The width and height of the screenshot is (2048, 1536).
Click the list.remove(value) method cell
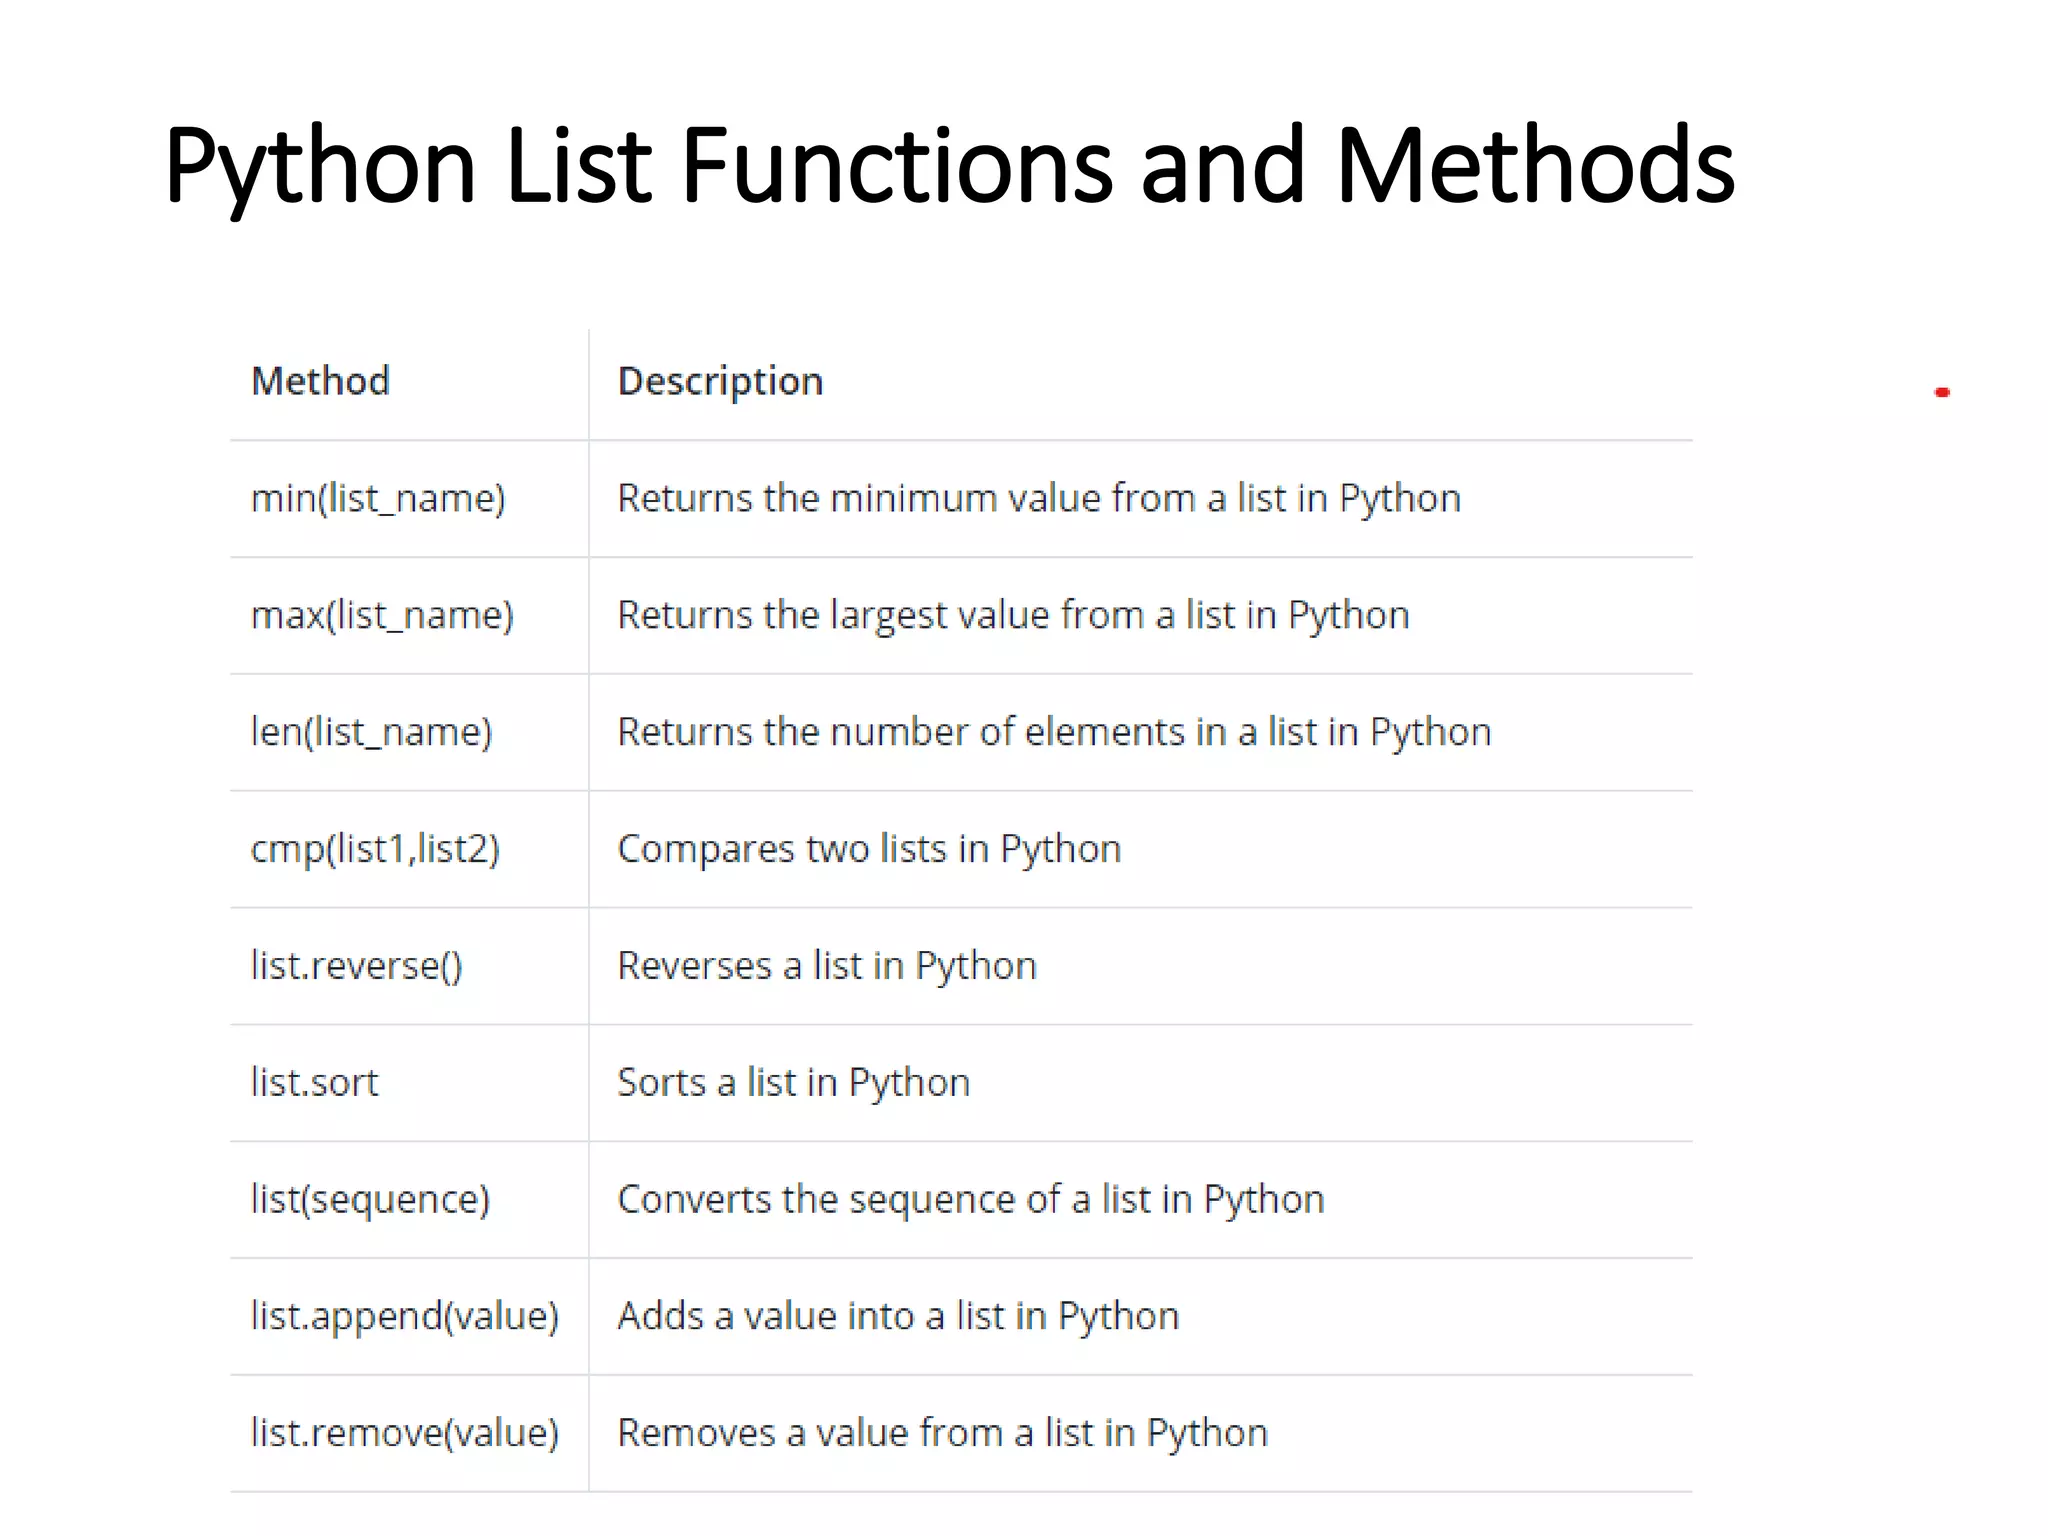[x=404, y=1433]
